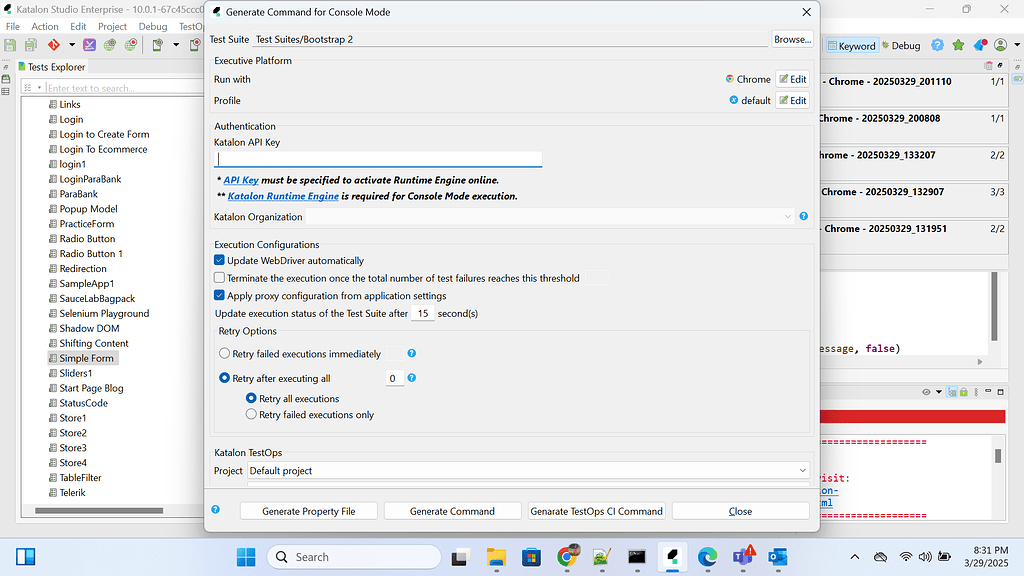Open the user account profile icon

pos(1000,45)
